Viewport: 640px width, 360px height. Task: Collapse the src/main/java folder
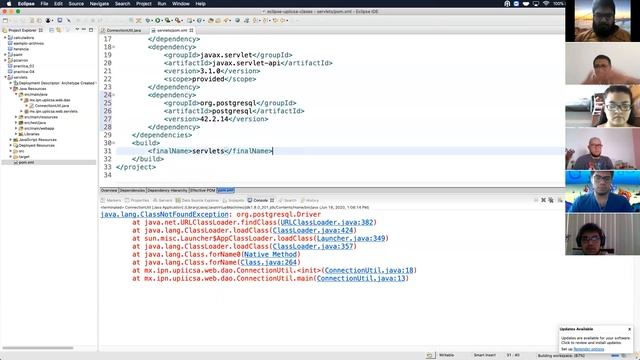point(16,94)
